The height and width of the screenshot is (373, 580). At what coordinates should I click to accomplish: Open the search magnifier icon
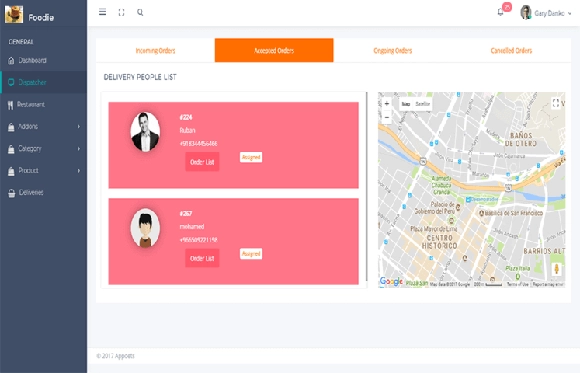point(140,12)
